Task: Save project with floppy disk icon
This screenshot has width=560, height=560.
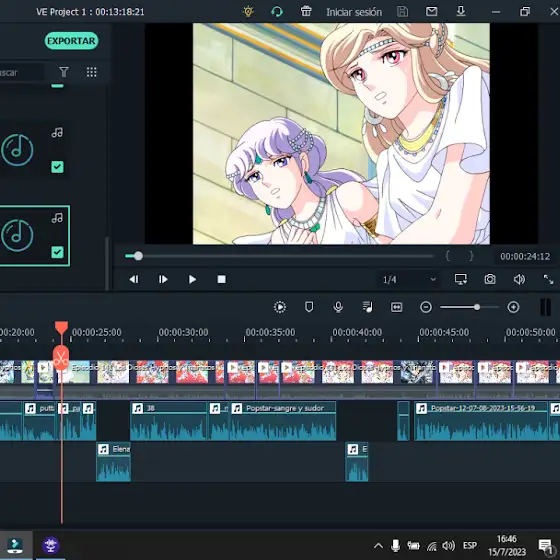Action: 402,12
